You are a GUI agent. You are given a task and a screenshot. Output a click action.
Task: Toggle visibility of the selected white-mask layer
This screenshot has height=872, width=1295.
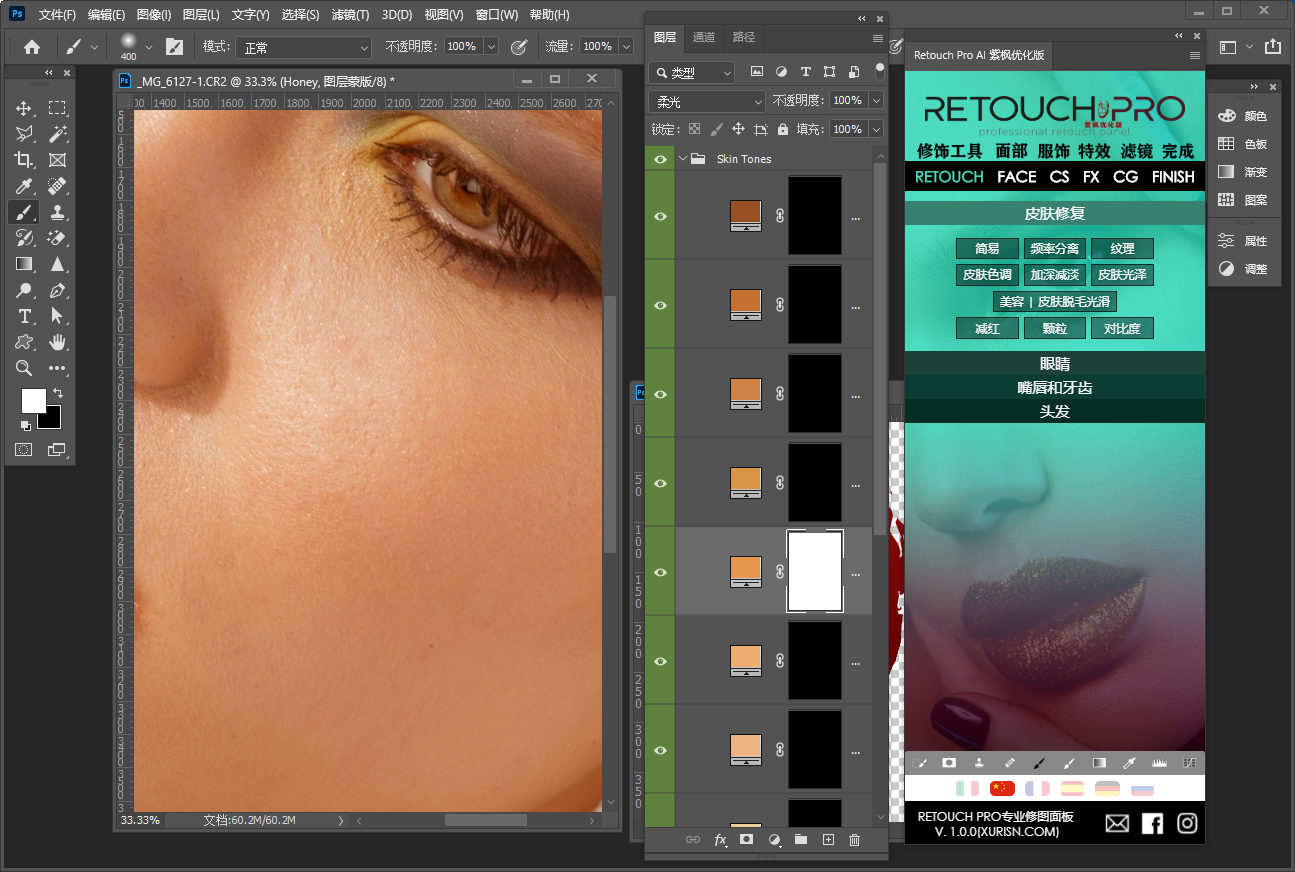pyautogui.click(x=660, y=572)
